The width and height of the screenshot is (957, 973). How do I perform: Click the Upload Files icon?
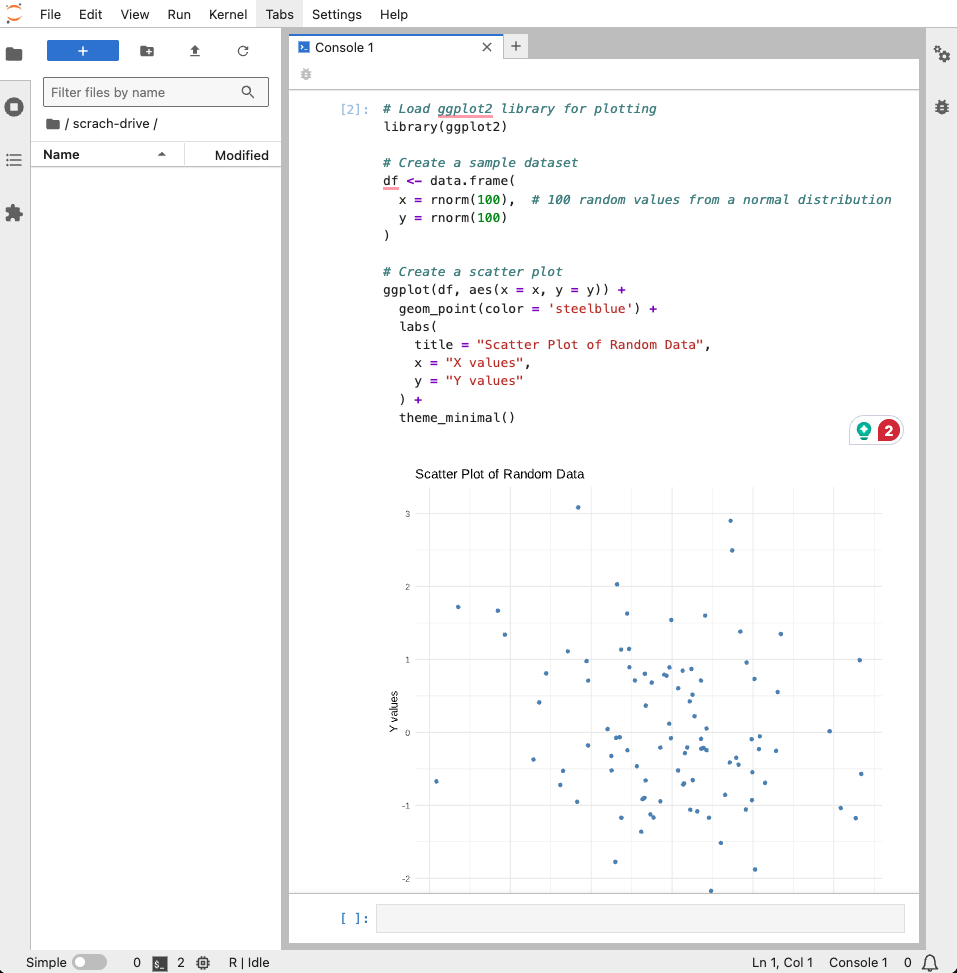click(195, 51)
